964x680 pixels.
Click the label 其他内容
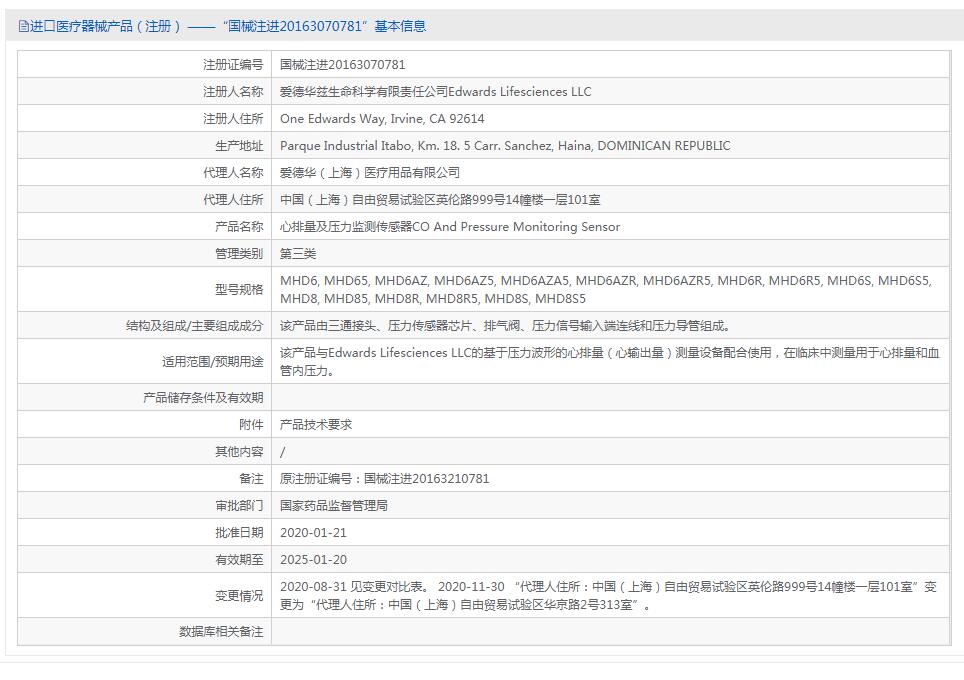(239, 452)
